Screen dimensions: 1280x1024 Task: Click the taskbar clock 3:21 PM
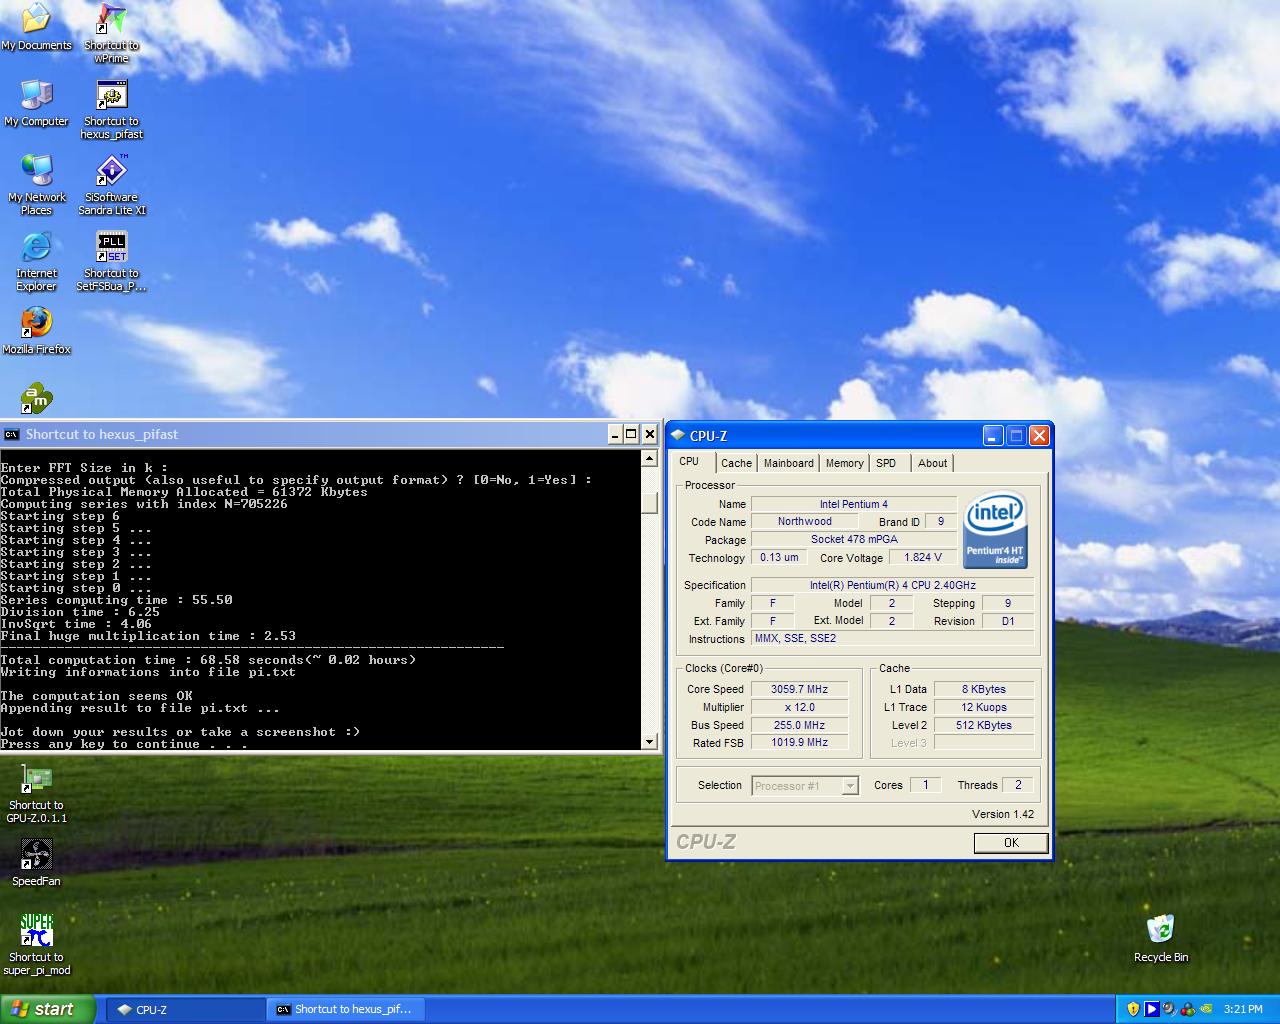click(1243, 1009)
